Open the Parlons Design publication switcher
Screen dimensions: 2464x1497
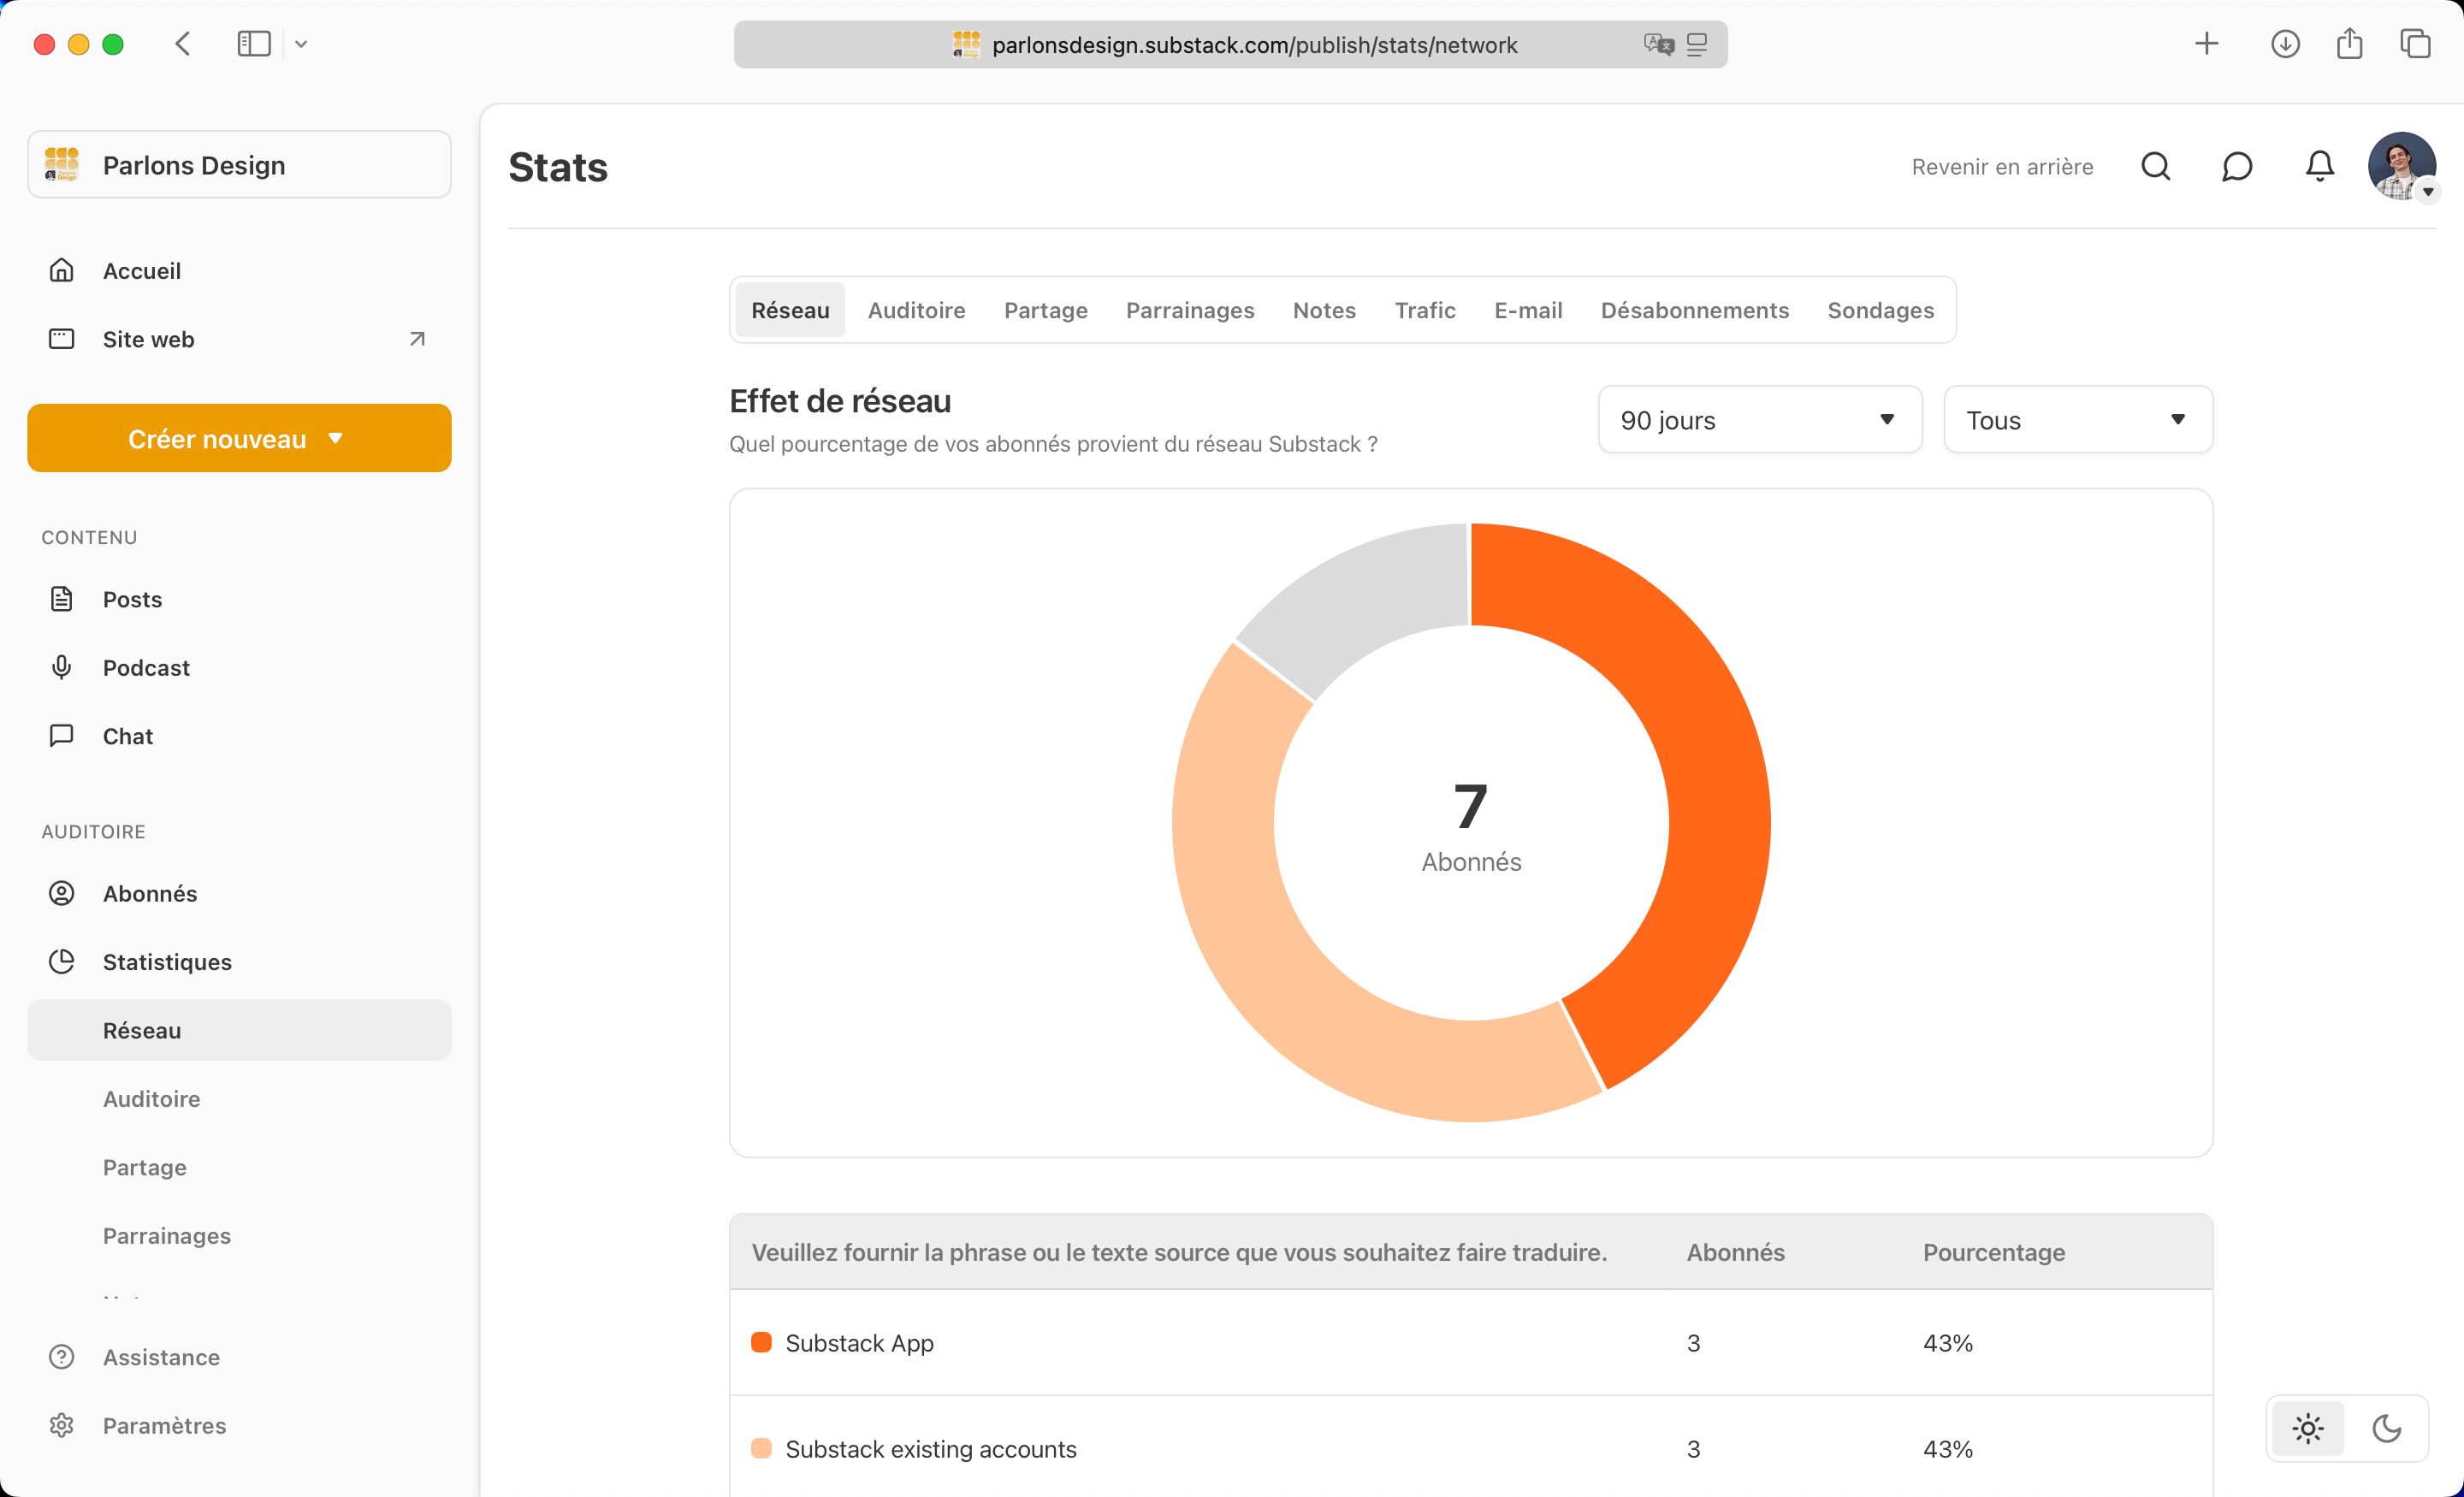pyautogui.click(x=239, y=164)
